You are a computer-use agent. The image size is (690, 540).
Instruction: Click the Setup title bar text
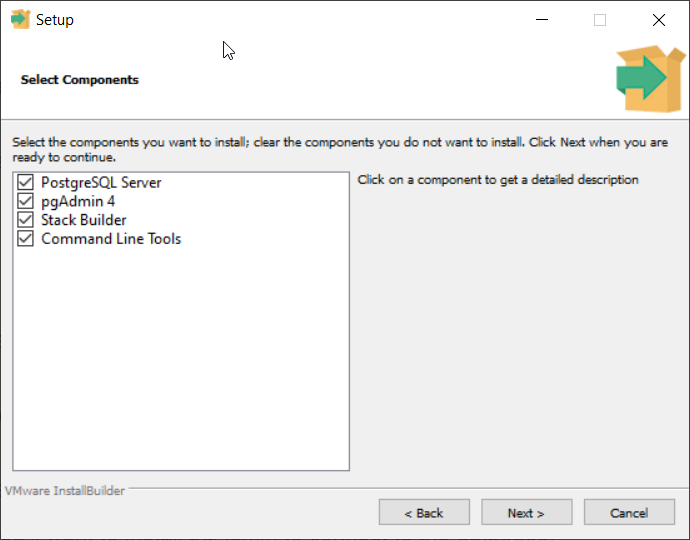(x=55, y=20)
